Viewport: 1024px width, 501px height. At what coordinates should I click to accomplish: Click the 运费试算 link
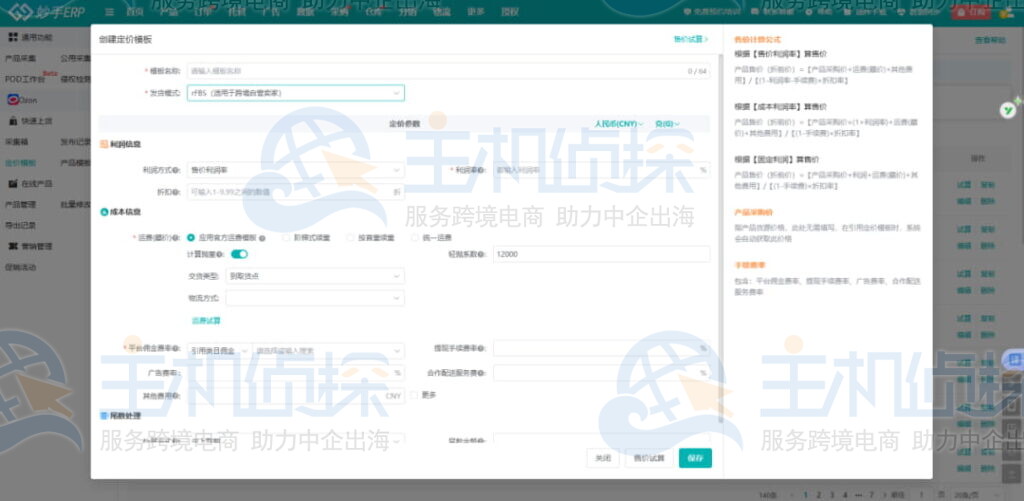(206, 321)
